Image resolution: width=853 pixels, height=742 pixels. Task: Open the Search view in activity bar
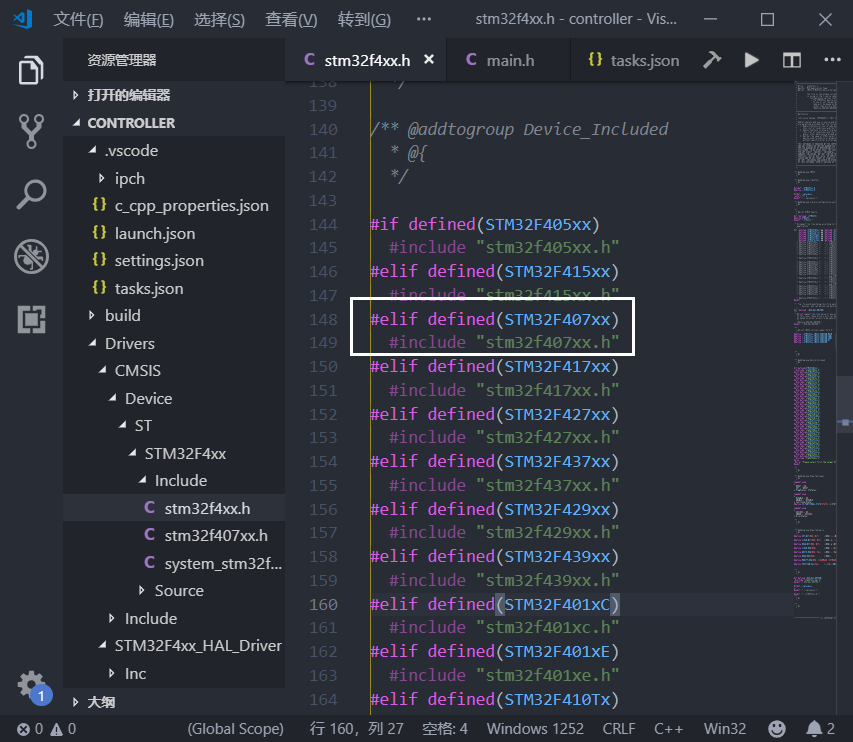coord(31,194)
